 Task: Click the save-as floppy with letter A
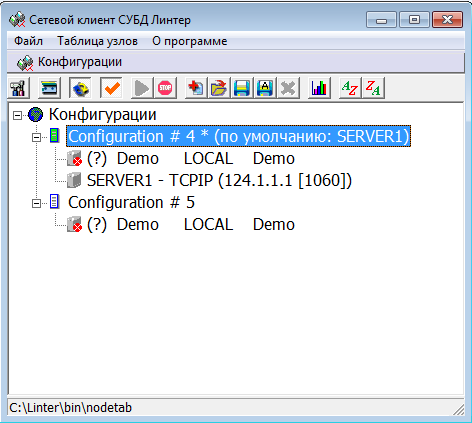(265, 88)
